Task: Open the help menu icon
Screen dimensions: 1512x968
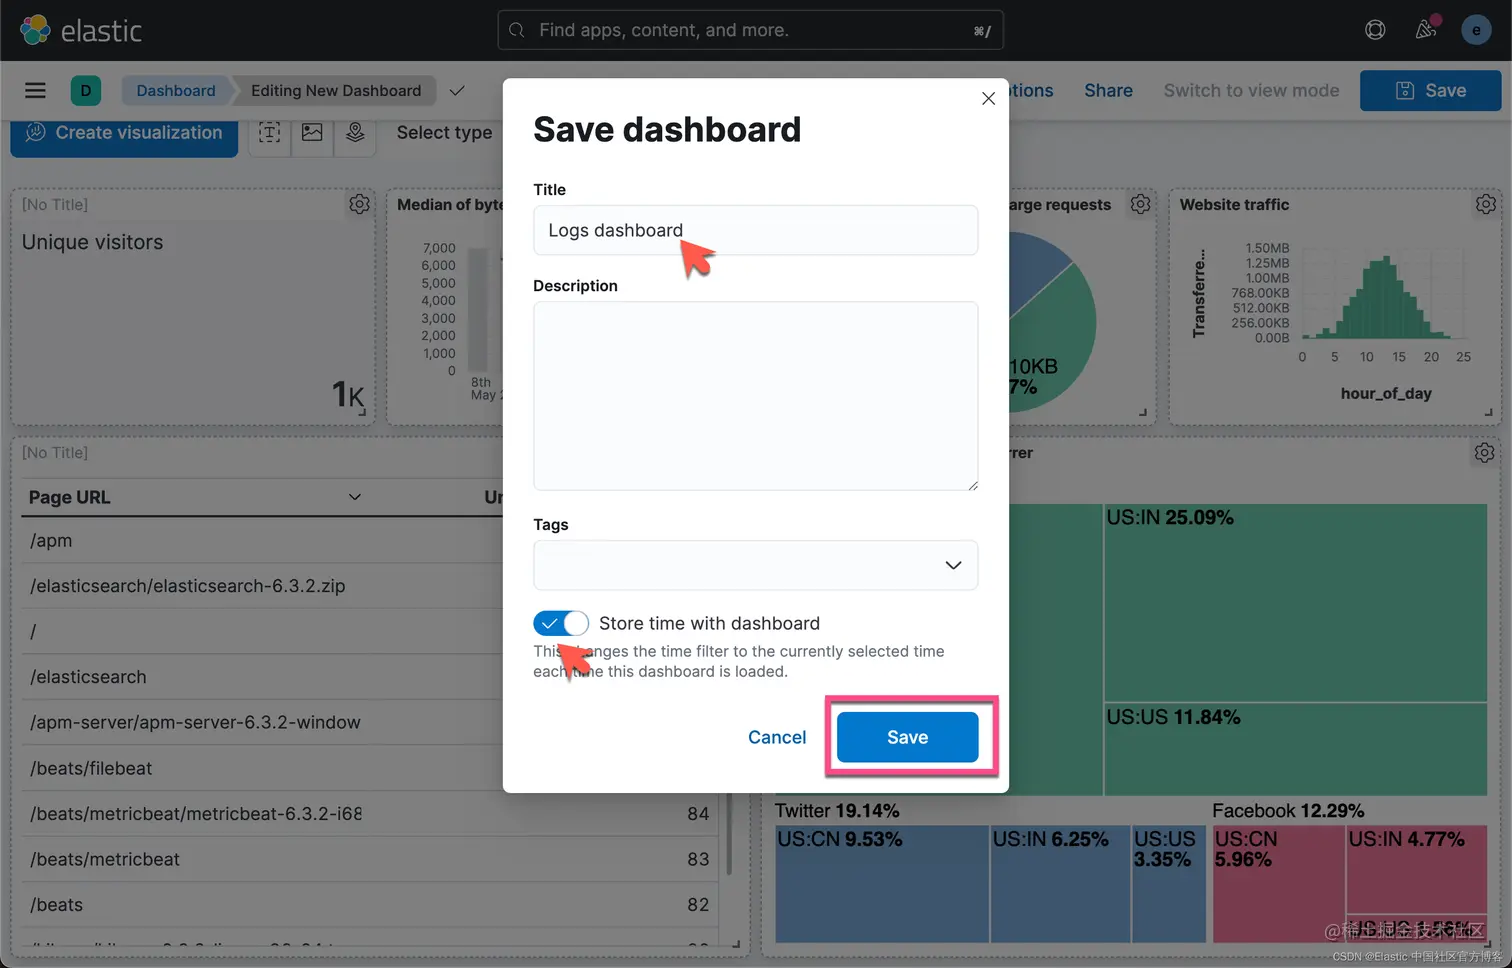Action: (1375, 30)
